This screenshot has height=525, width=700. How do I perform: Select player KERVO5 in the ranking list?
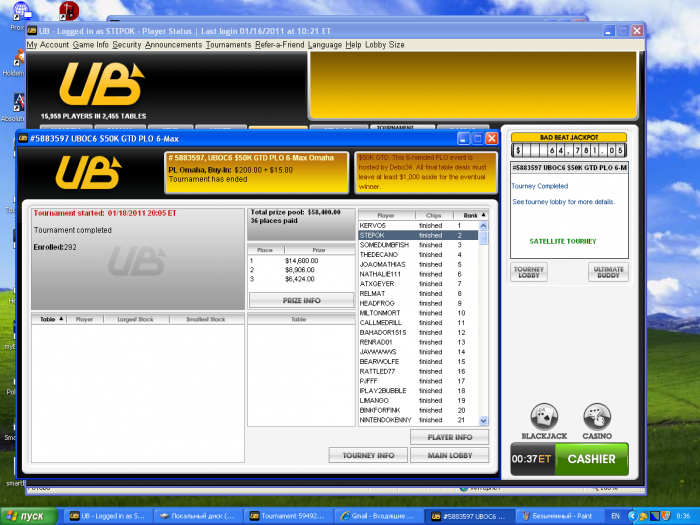coord(418,225)
